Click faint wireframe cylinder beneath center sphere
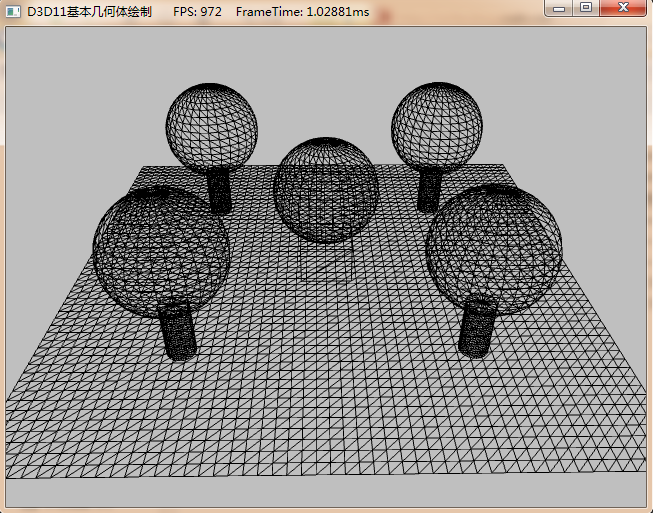The height and width of the screenshot is (513, 653). (327, 262)
